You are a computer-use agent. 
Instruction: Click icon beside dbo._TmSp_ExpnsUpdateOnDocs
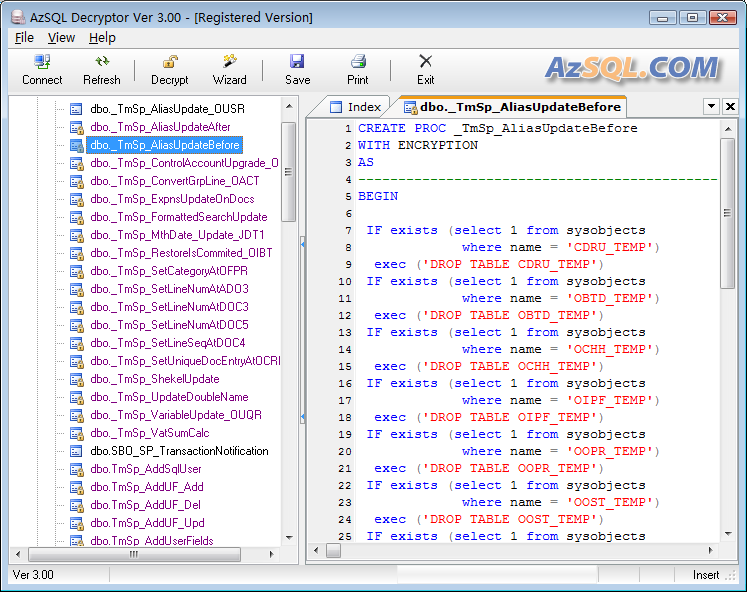[76, 199]
